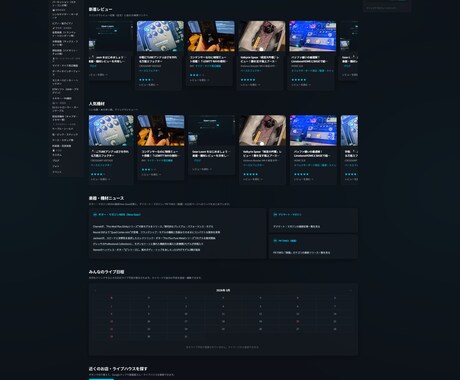The image size is (460, 380).
Task: Open blue knob pedal photo in 新着レビュー
Action: tap(160, 36)
